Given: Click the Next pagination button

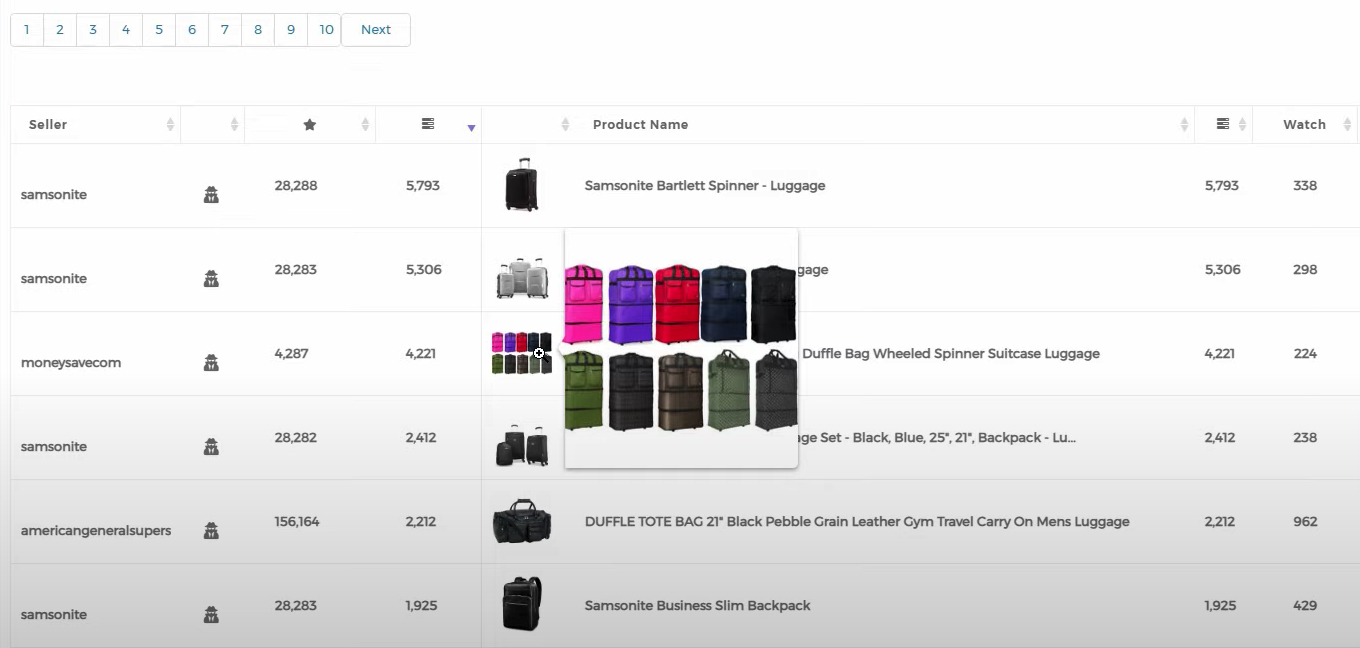Looking at the screenshot, I should (x=376, y=30).
